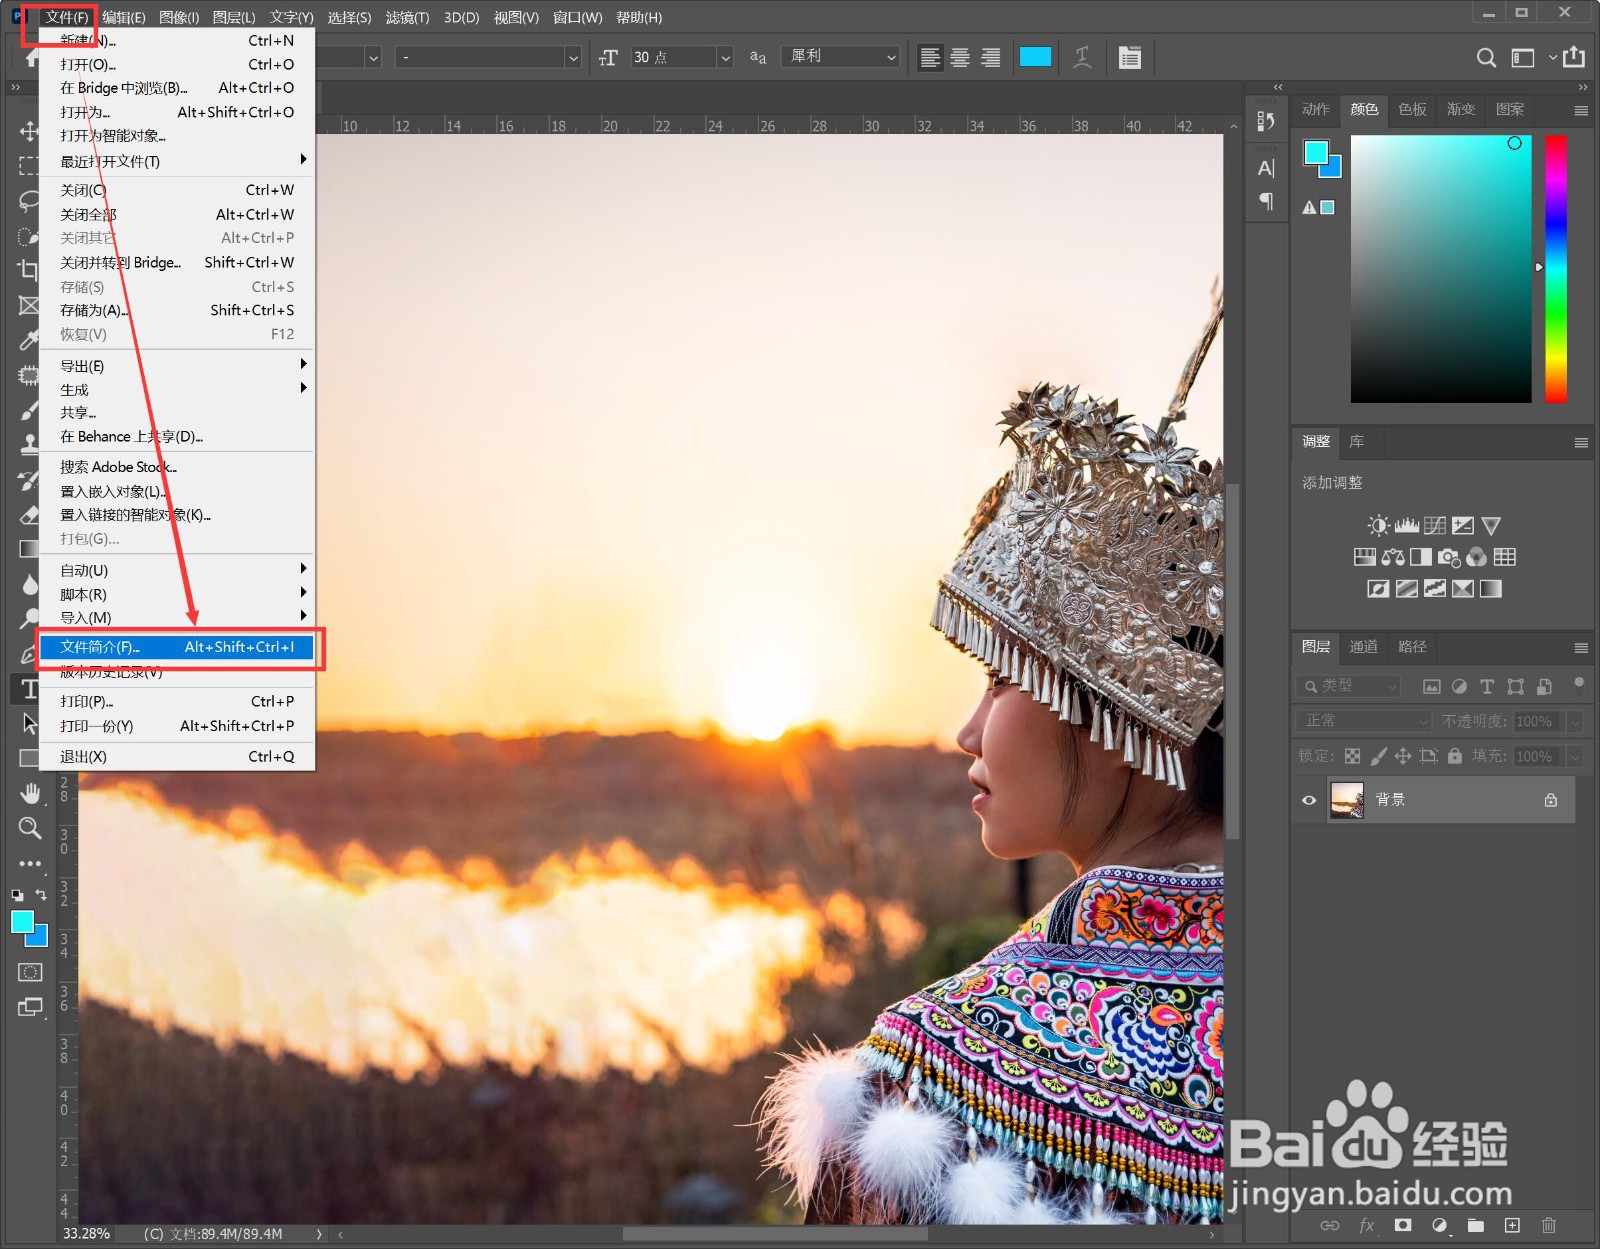Toggle lock all on layer
The width and height of the screenshot is (1600, 1249).
pos(1455,756)
